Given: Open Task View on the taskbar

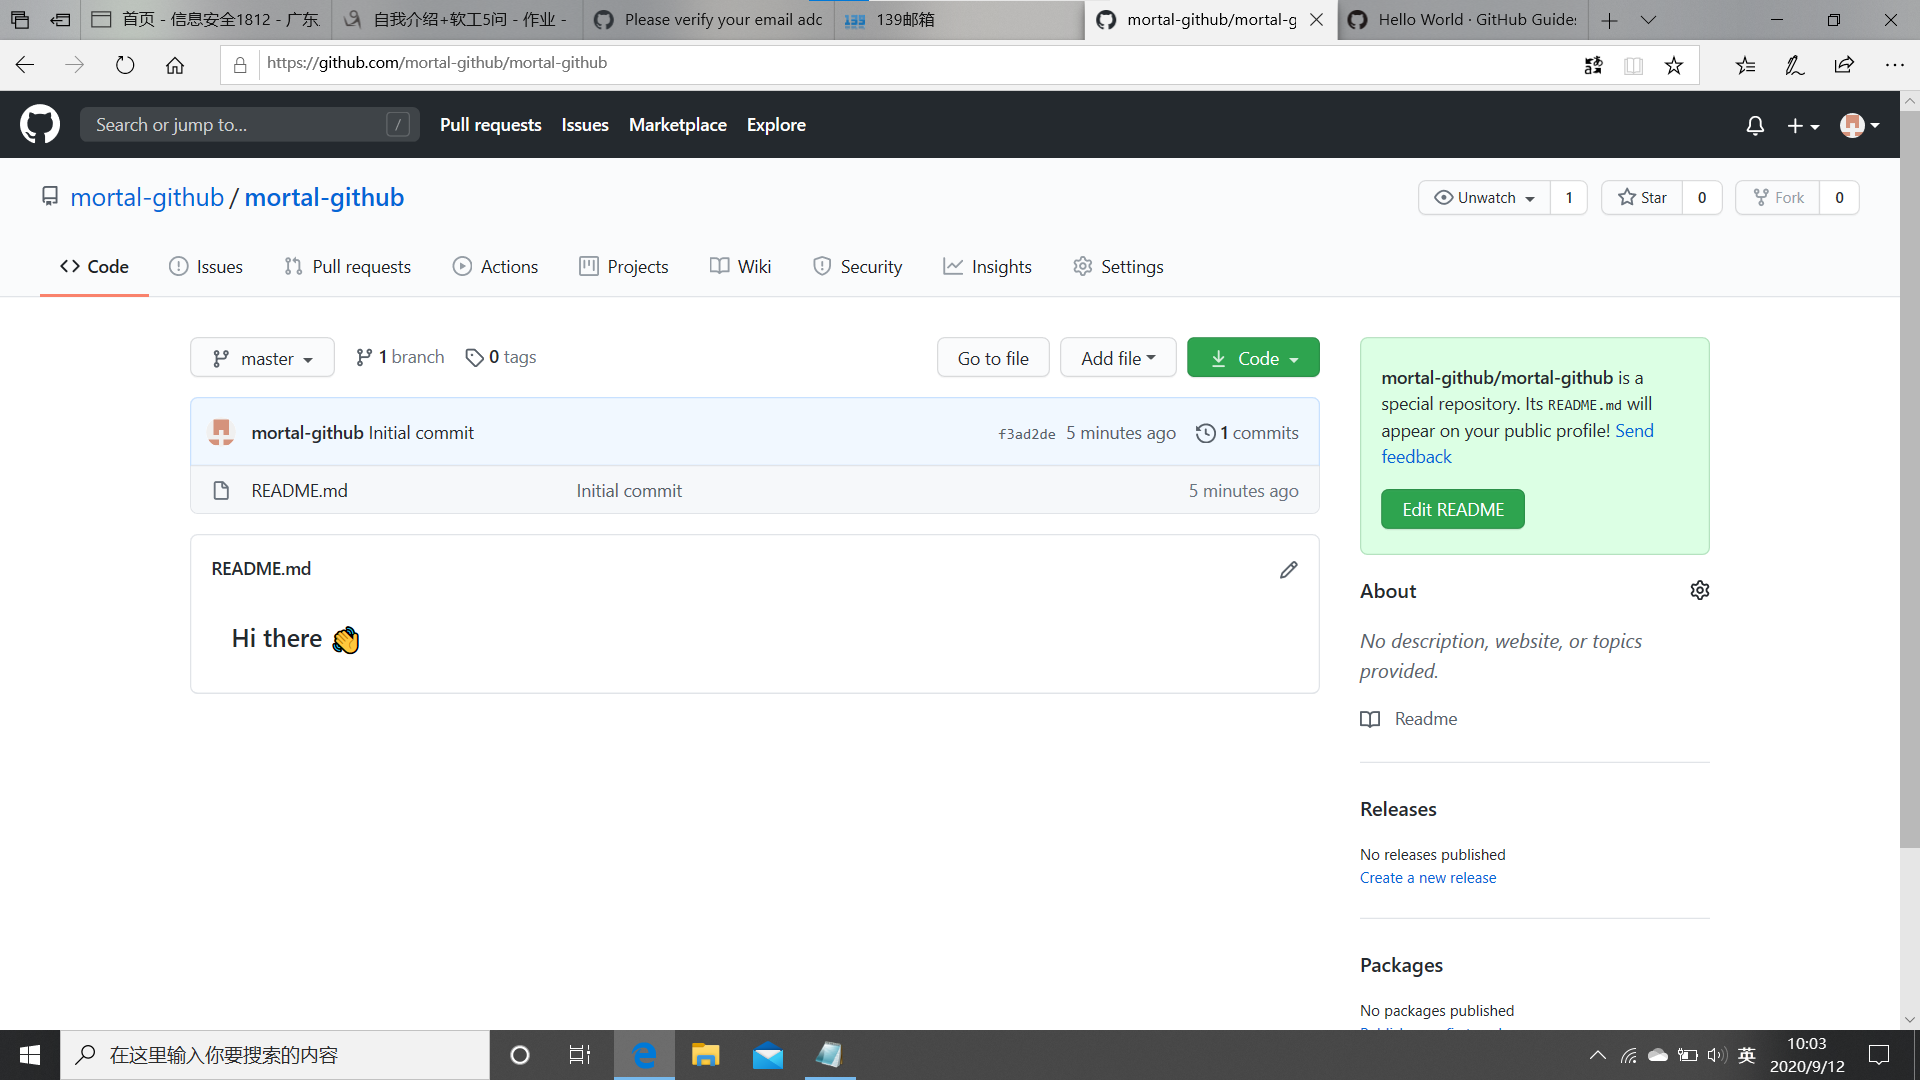Looking at the screenshot, I should tap(580, 1055).
